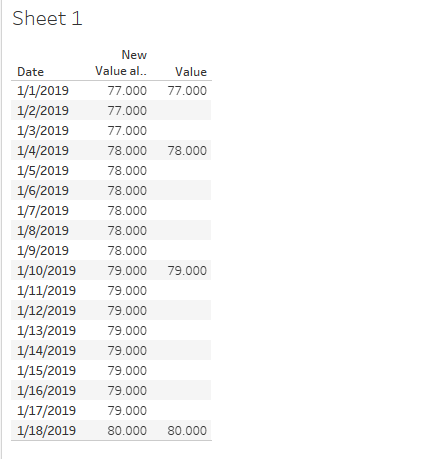This screenshot has width=426, height=459.
Task: Click the Sheet 1 title
Action: [47, 18]
